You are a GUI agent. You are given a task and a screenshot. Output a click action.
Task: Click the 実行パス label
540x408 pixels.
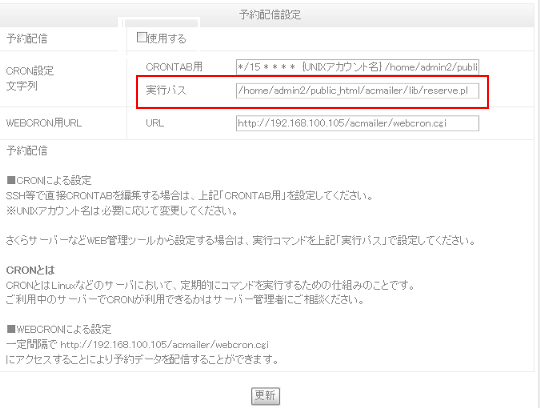click(x=166, y=90)
